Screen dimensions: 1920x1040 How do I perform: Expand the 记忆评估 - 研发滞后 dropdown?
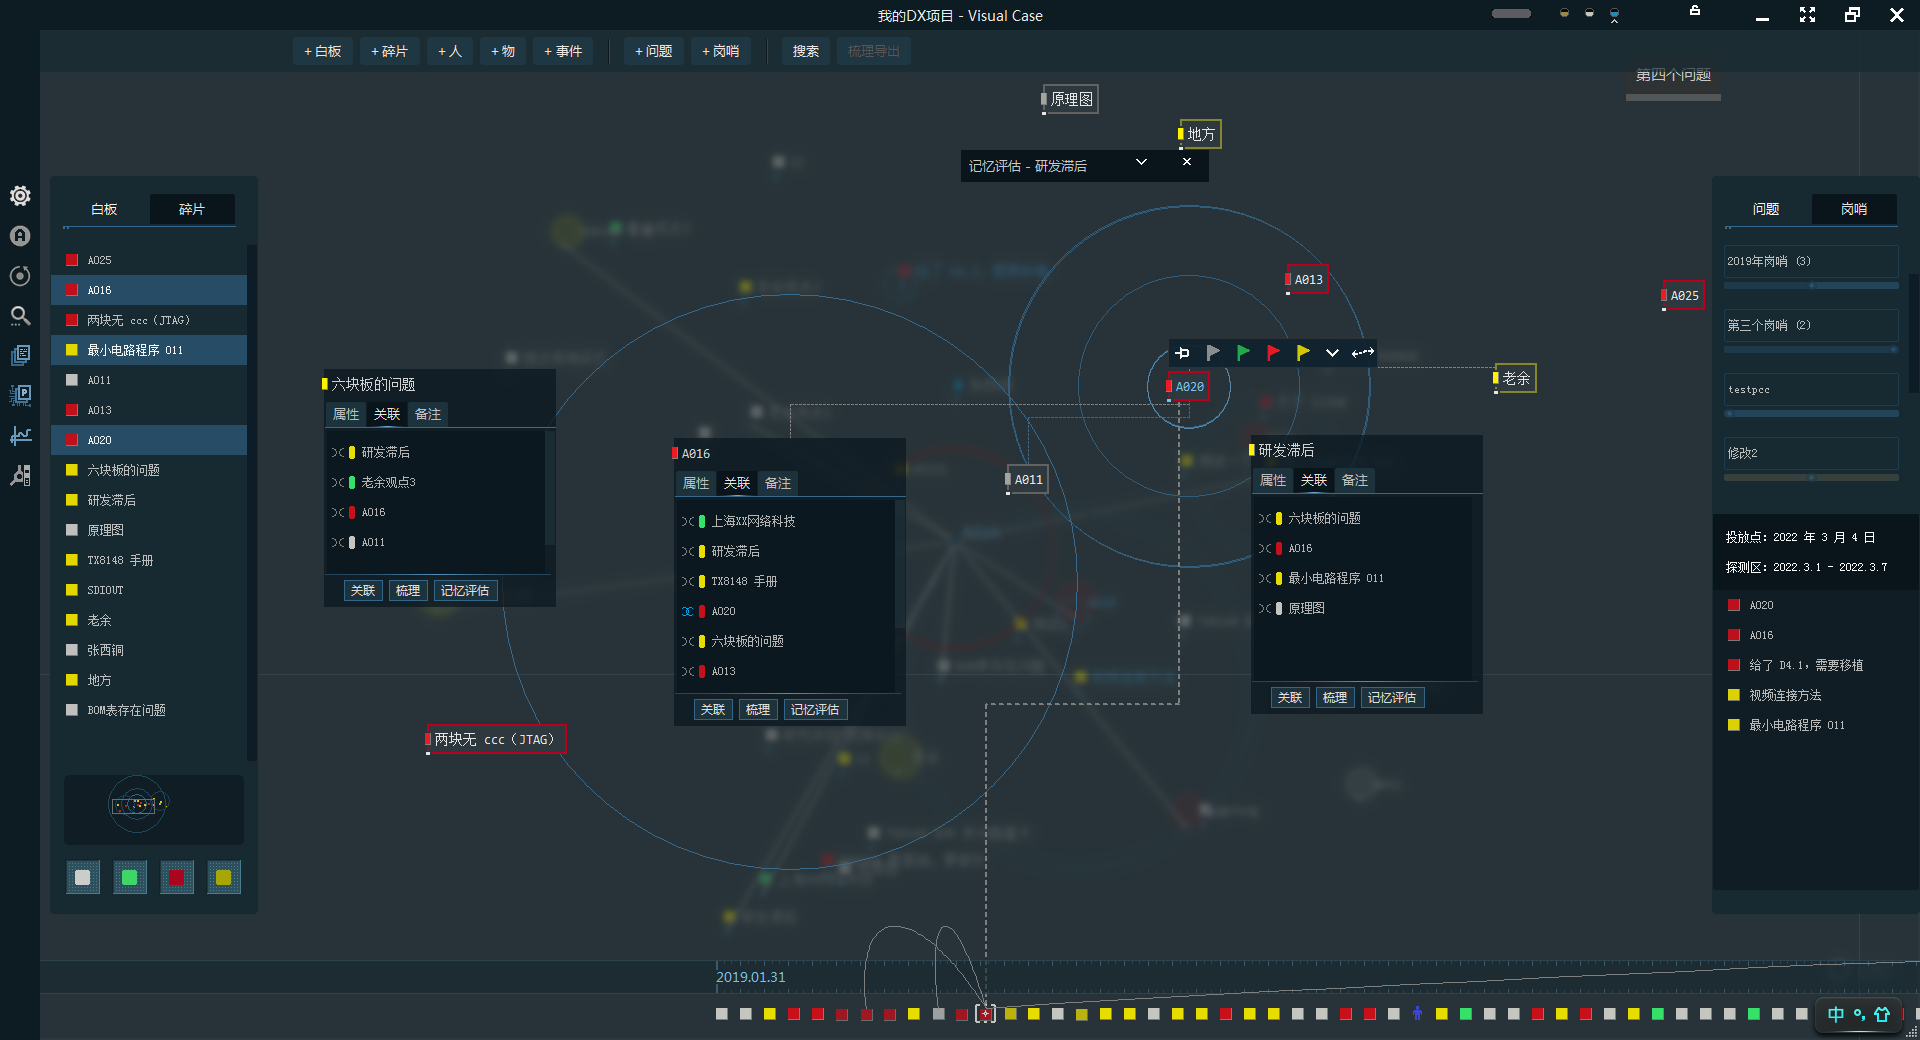click(x=1141, y=162)
